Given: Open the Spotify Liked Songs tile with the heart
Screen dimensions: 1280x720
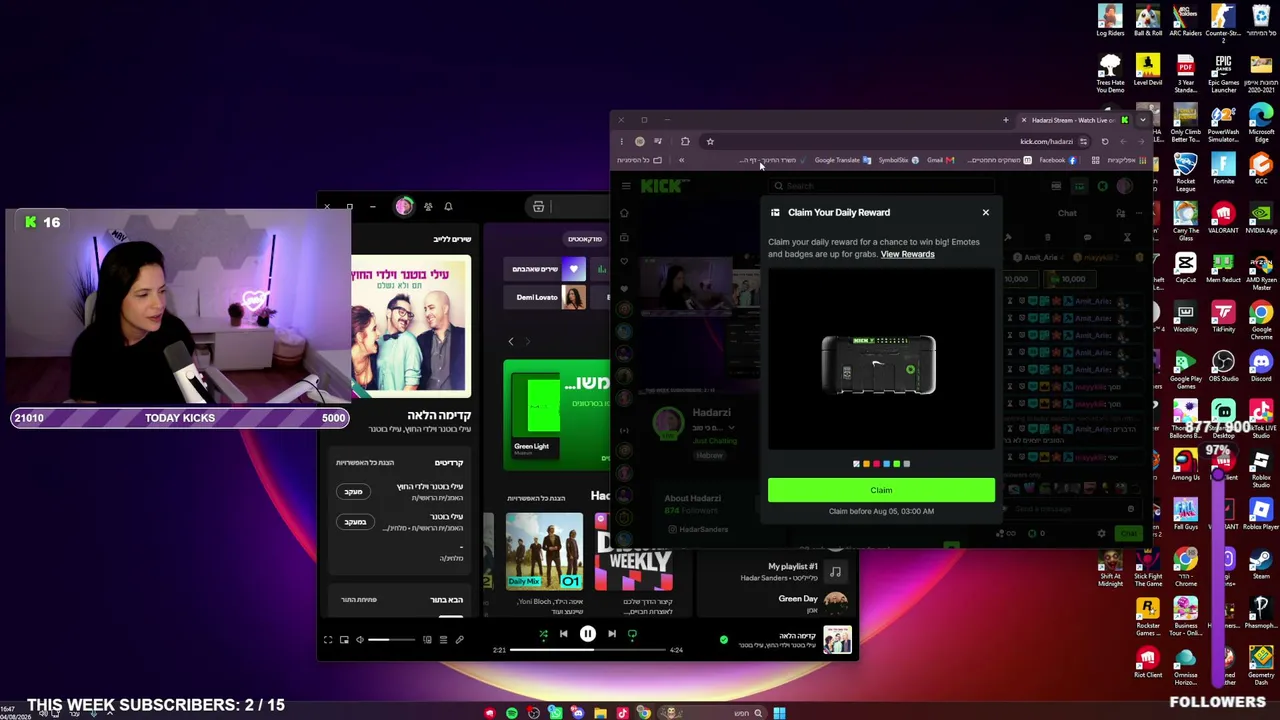Looking at the screenshot, I should 547,269.
